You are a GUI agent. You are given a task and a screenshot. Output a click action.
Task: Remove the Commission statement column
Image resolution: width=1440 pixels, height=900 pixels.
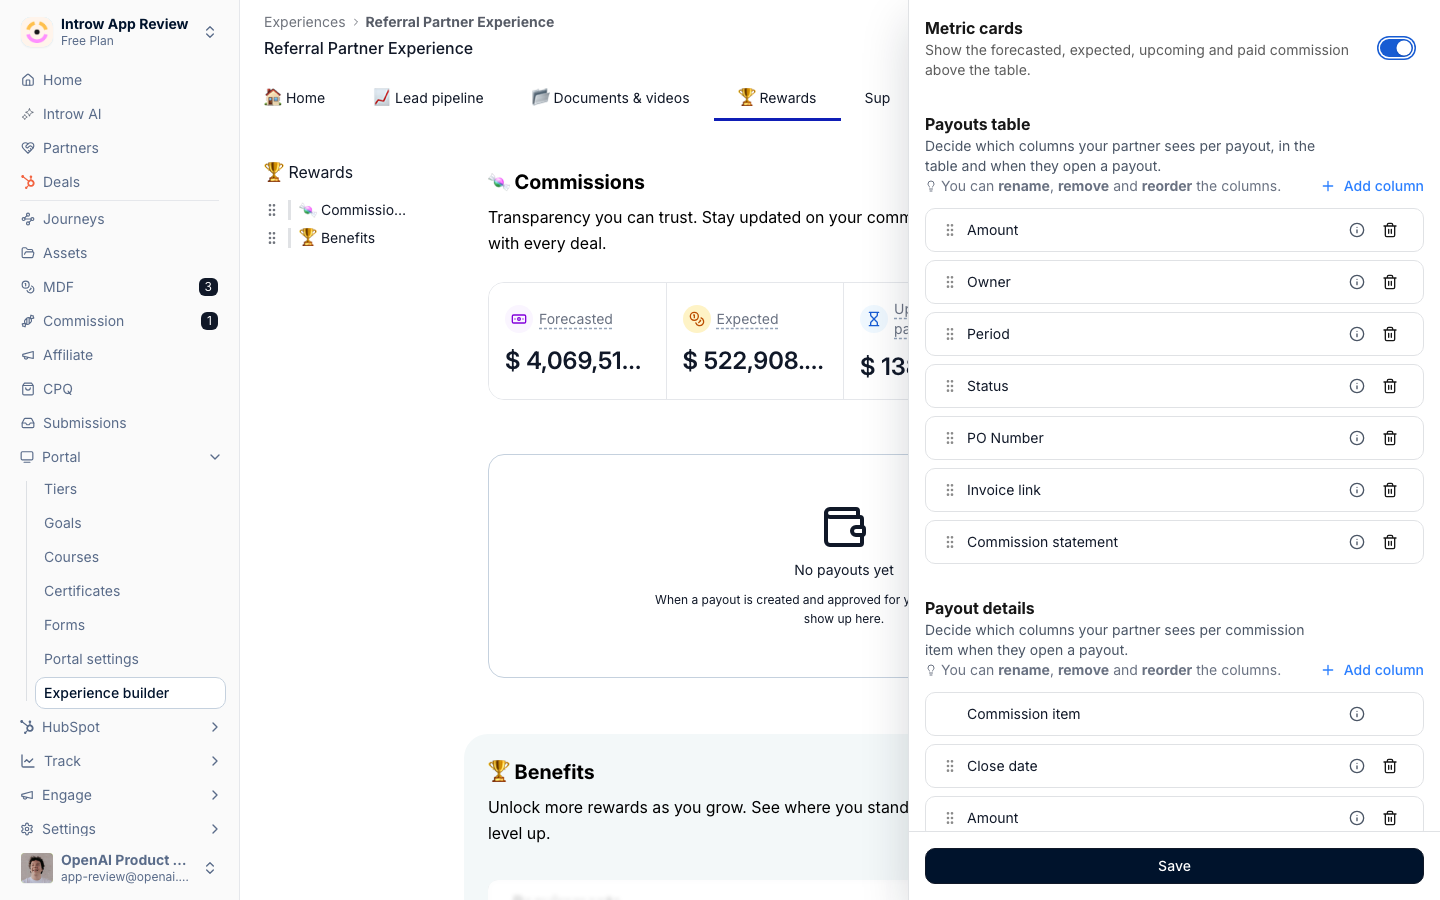point(1390,542)
